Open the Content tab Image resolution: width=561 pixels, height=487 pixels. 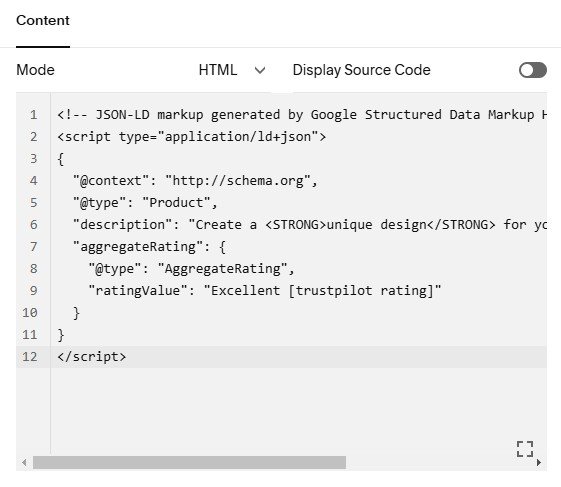point(43,20)
